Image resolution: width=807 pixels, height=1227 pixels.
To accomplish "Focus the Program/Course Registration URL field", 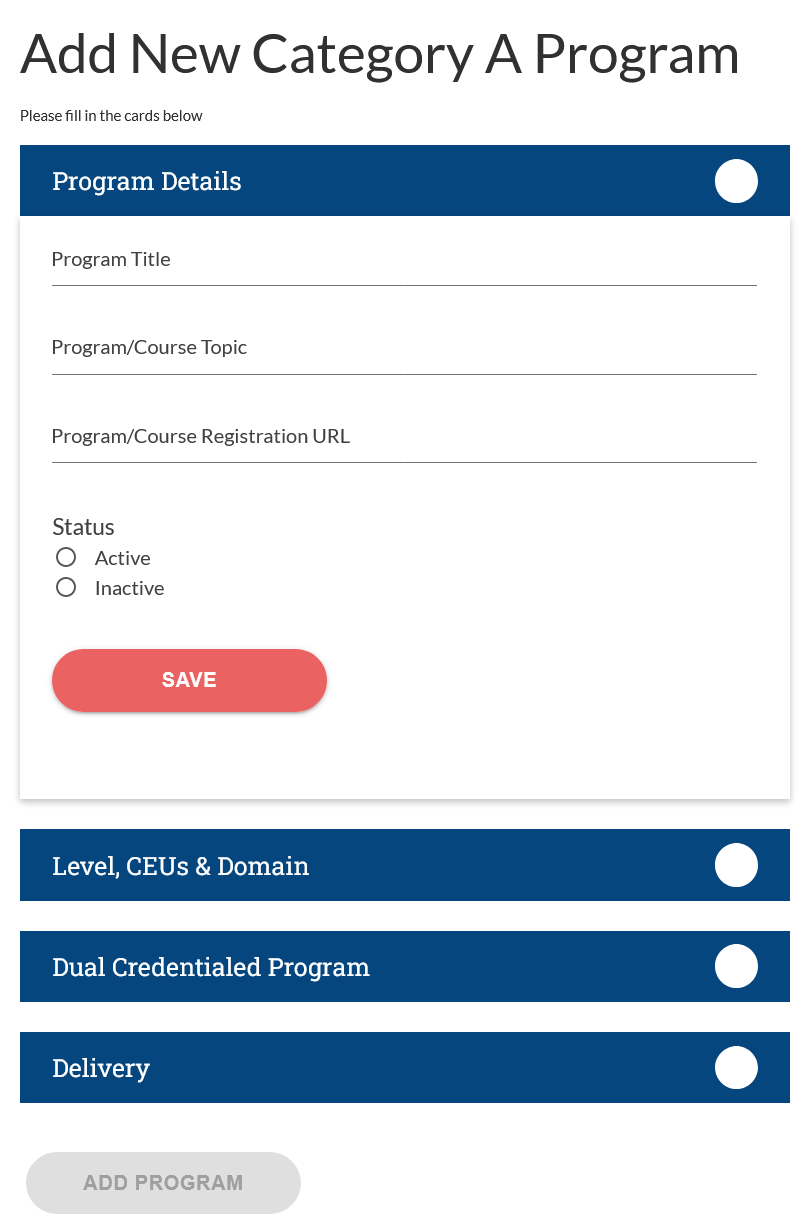I will (404, 437).
